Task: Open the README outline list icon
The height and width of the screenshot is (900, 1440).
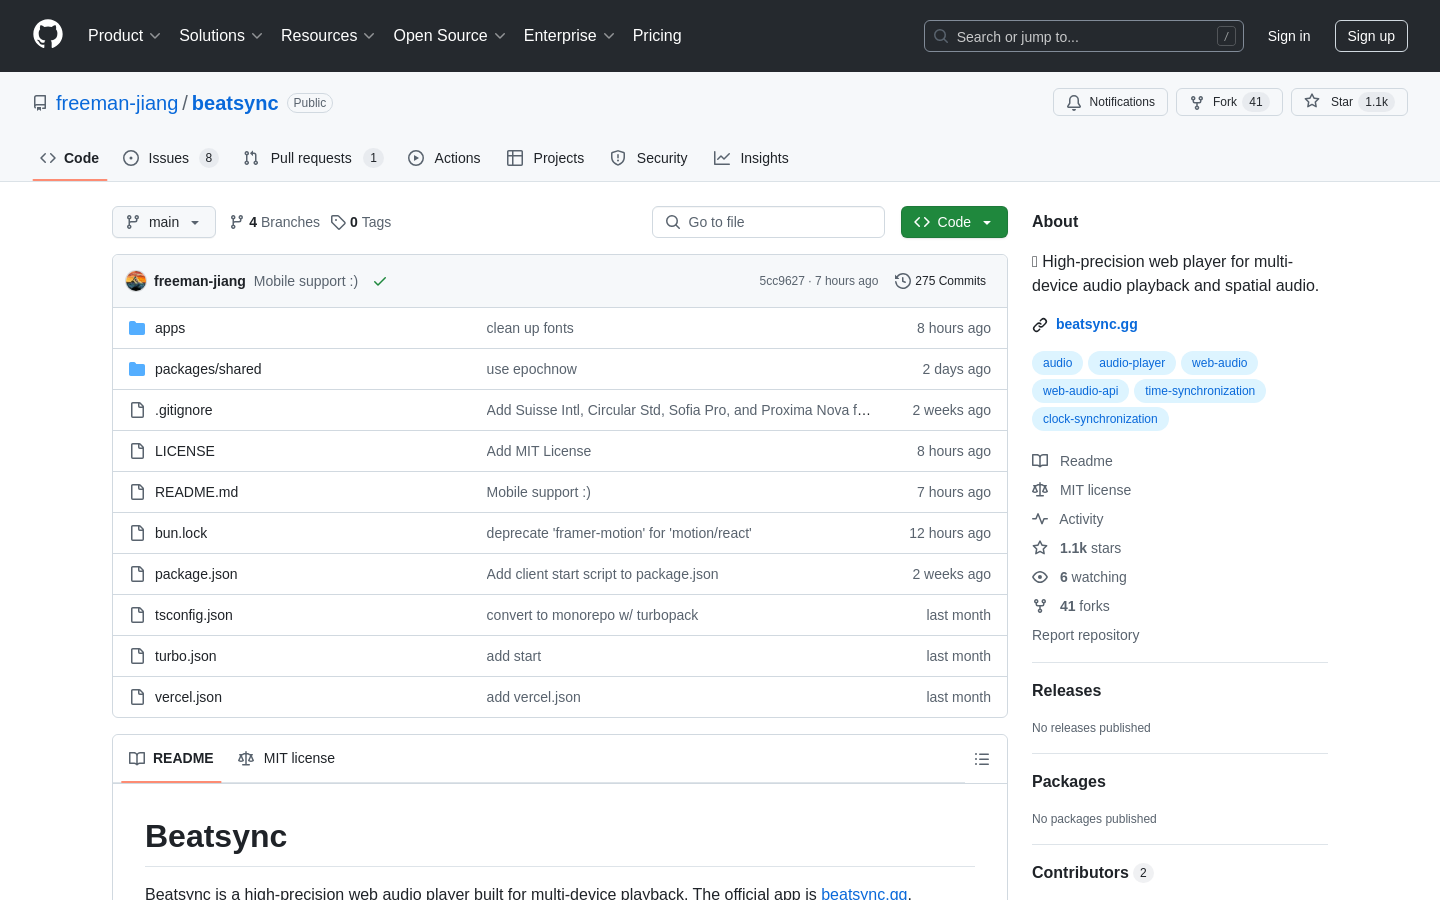Action: [982, 759]
